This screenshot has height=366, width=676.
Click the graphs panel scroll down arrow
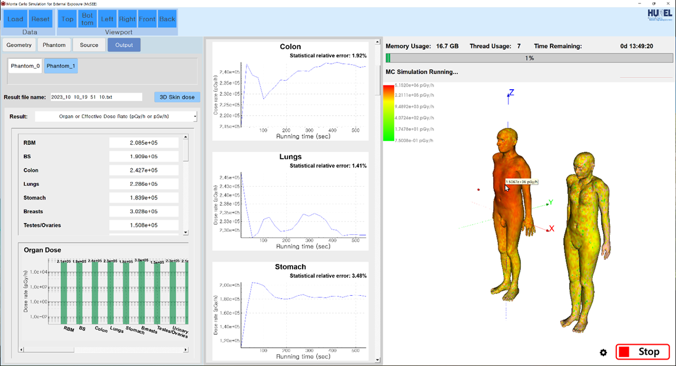click(378, 360)
